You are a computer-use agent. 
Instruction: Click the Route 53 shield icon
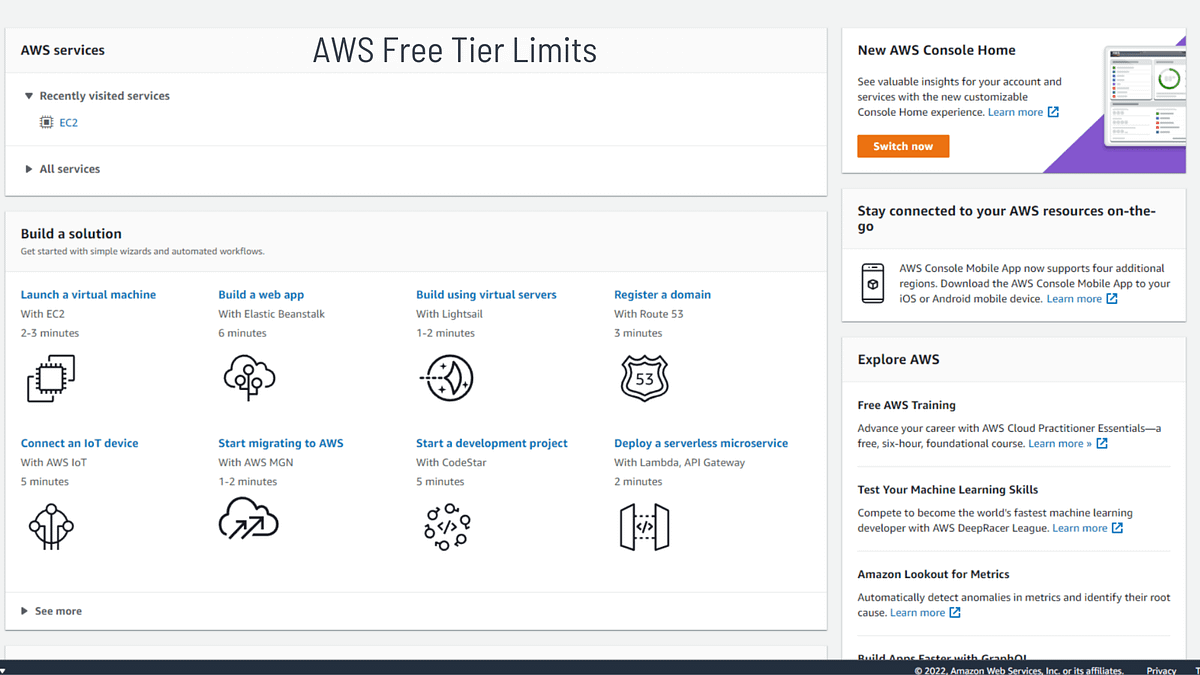[x=645, y=379]
